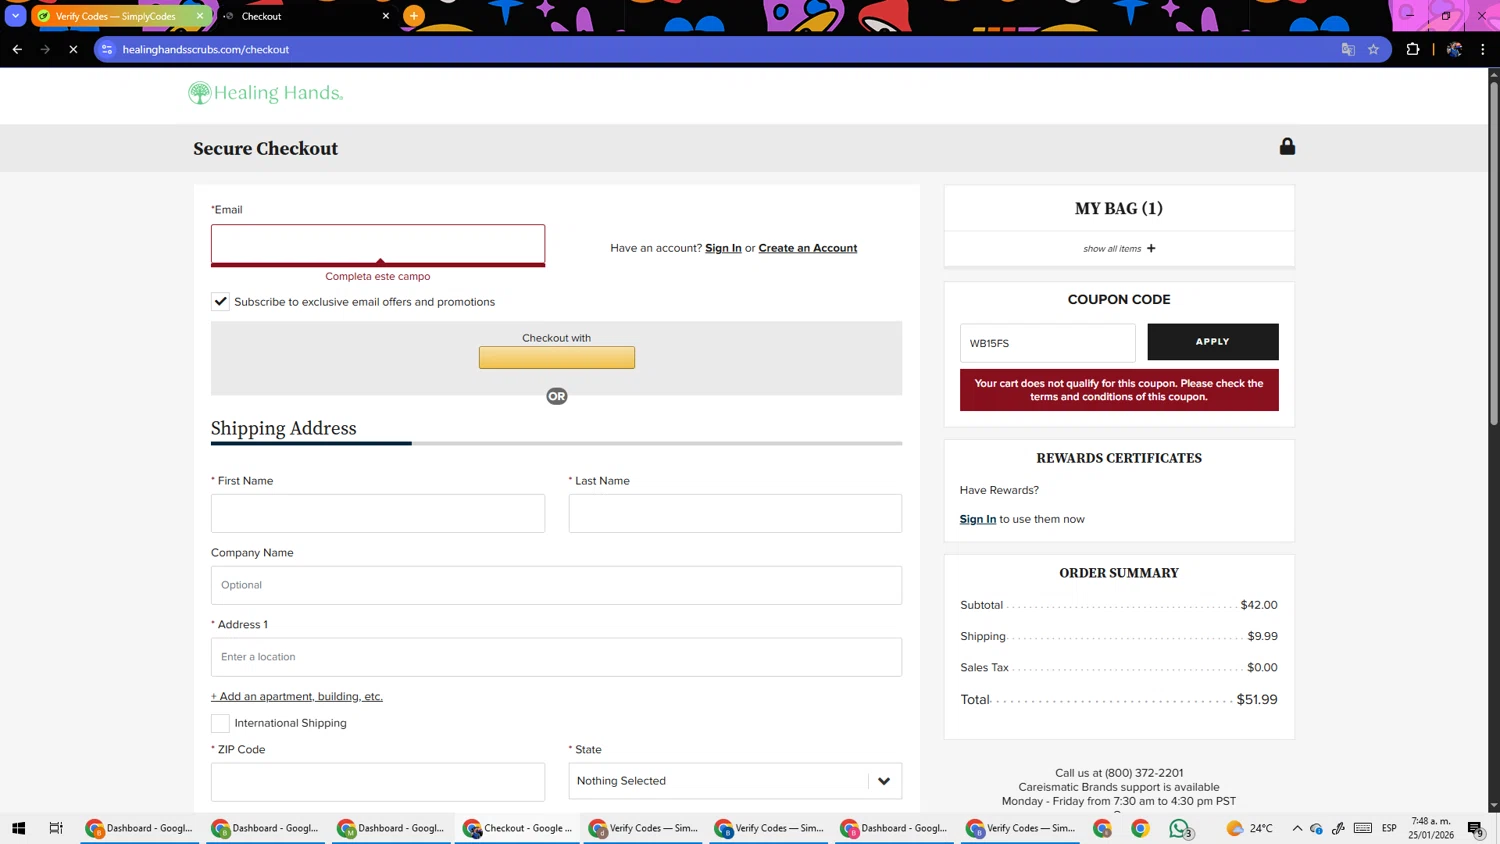The height and width of the screenshot is (844, 1500).
Task: Enable the International Shipping checkbox
Action: [220, 723]
